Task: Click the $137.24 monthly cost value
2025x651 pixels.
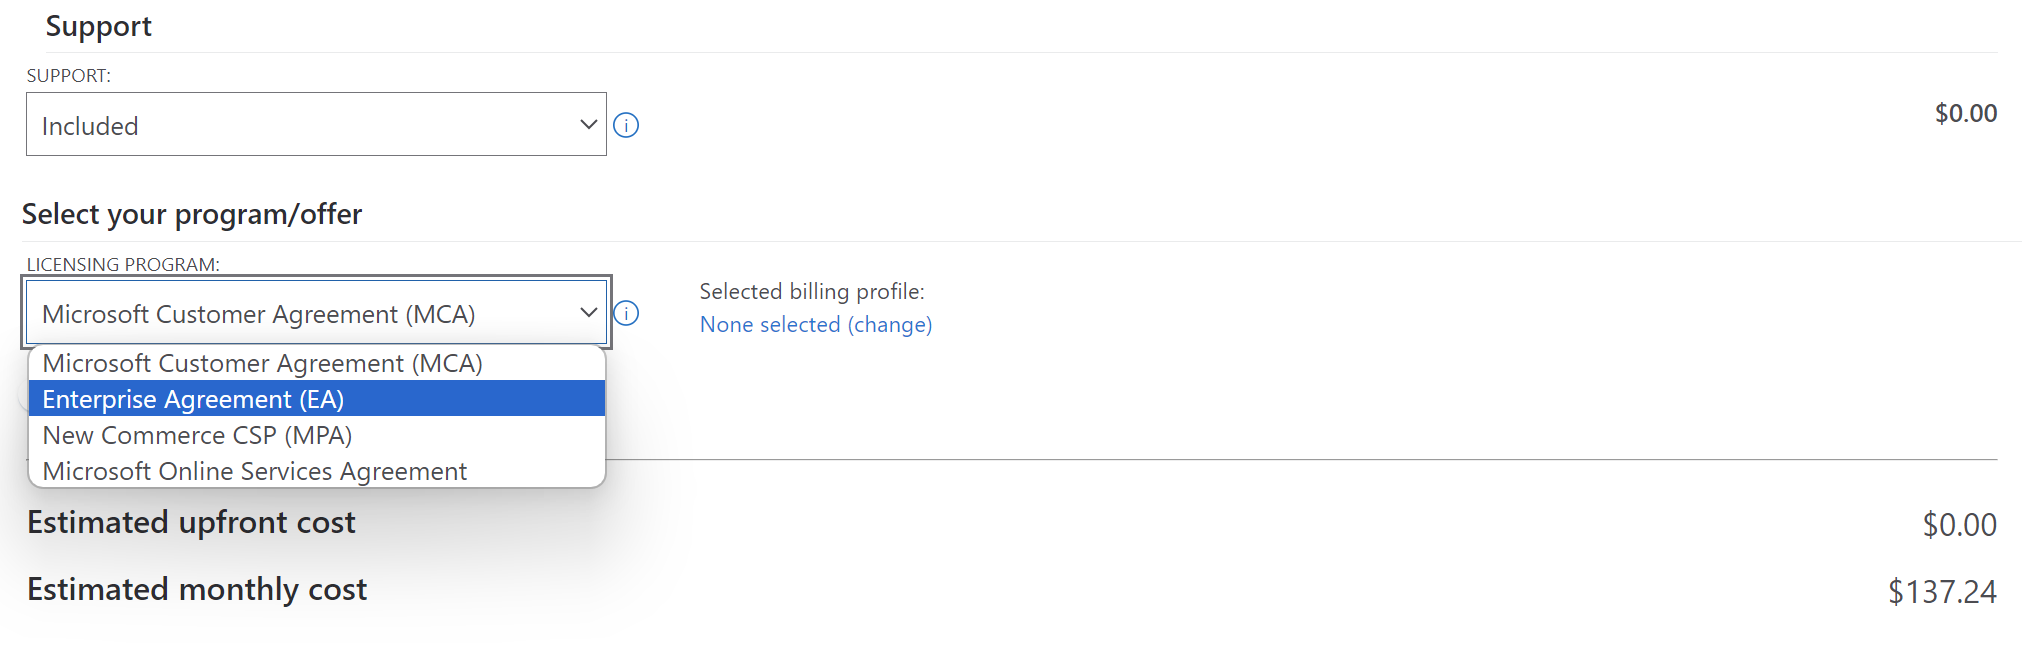Action: (1941, 591)
